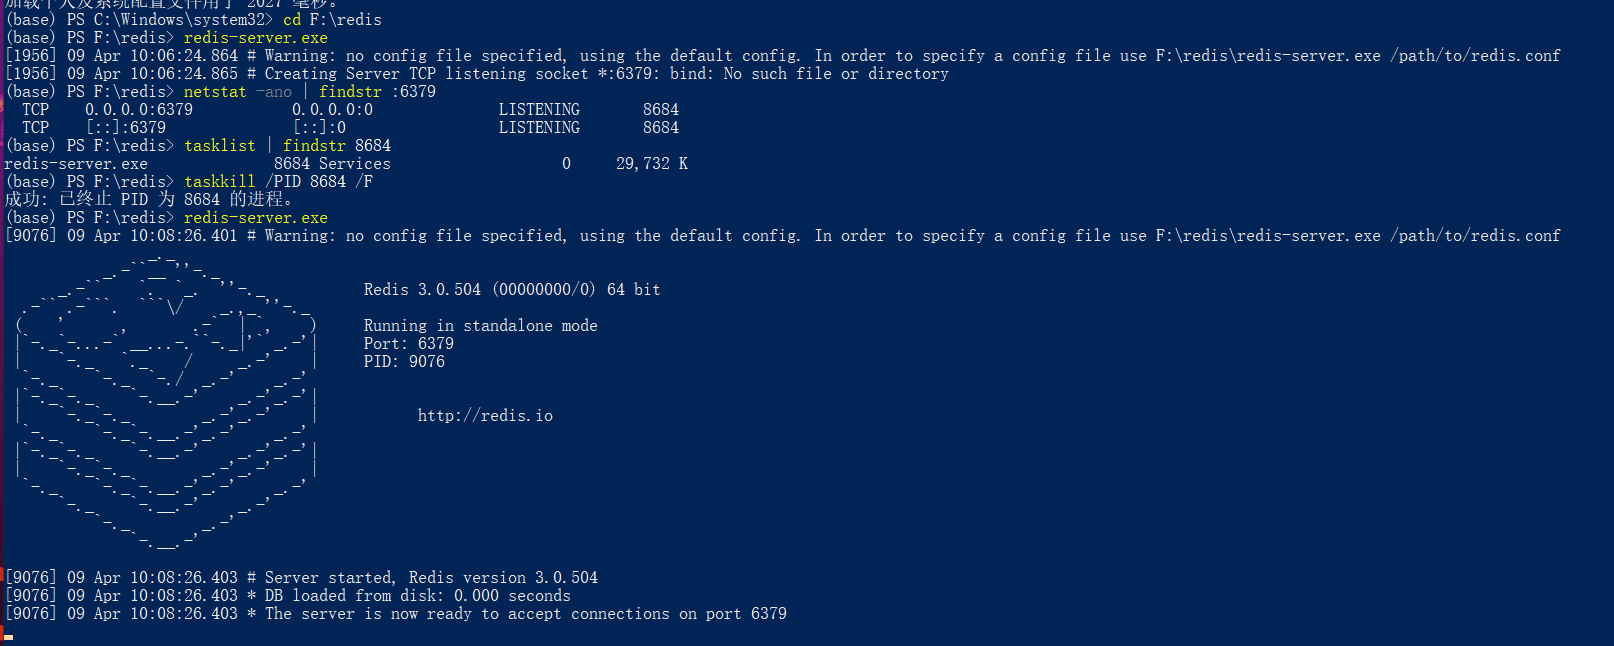Click the Redis ASCII art logo

pyautogui.click(x=166, y=403)
